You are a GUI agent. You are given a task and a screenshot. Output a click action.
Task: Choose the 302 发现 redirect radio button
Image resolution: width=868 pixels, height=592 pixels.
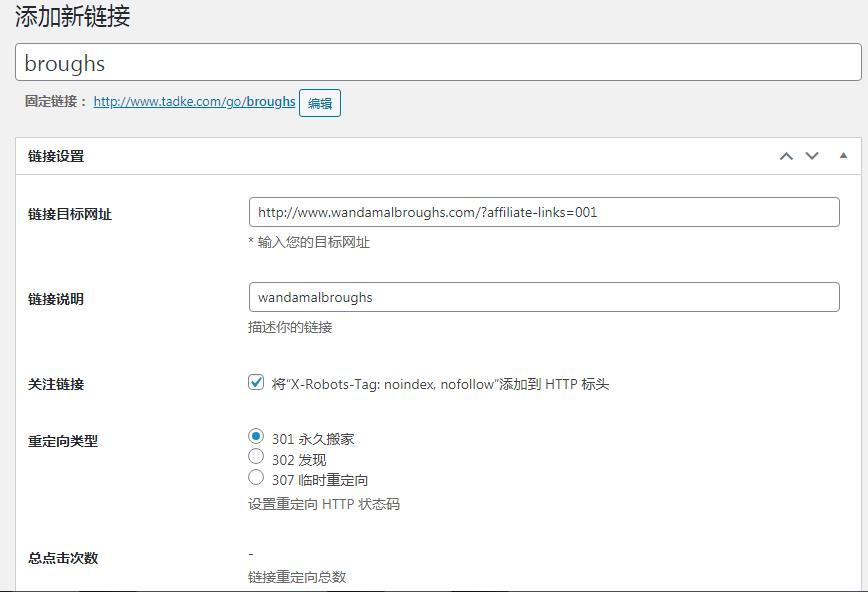[256, 457]
